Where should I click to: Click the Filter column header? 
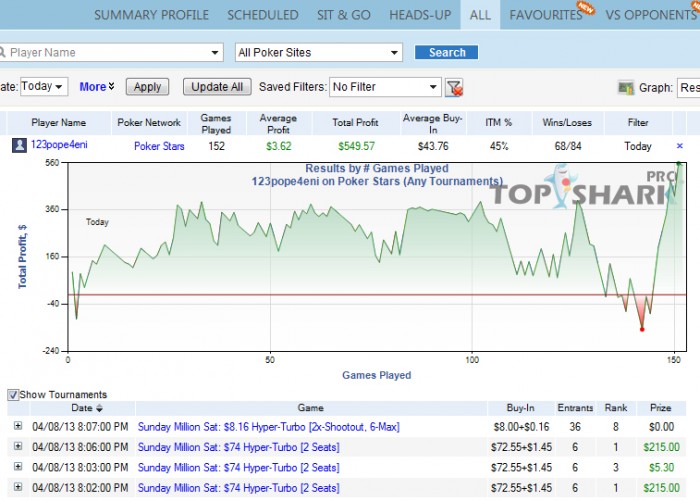638,123
